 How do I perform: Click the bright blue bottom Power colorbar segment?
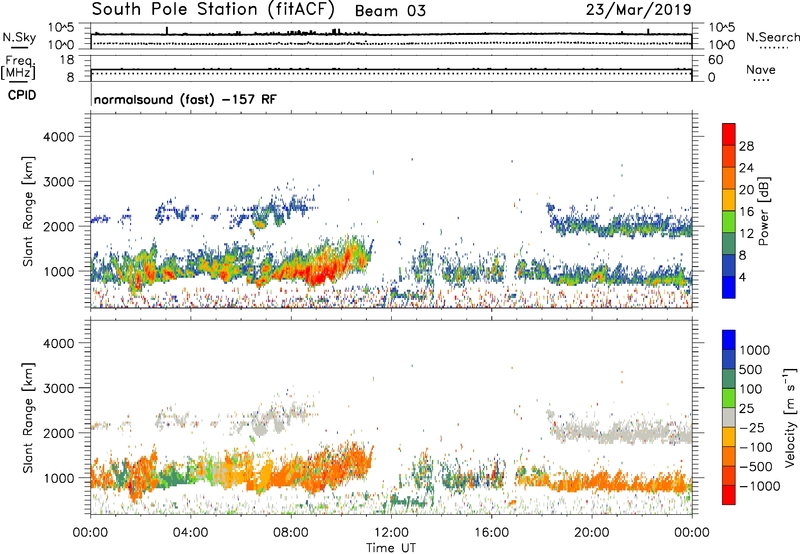[729, 287]
